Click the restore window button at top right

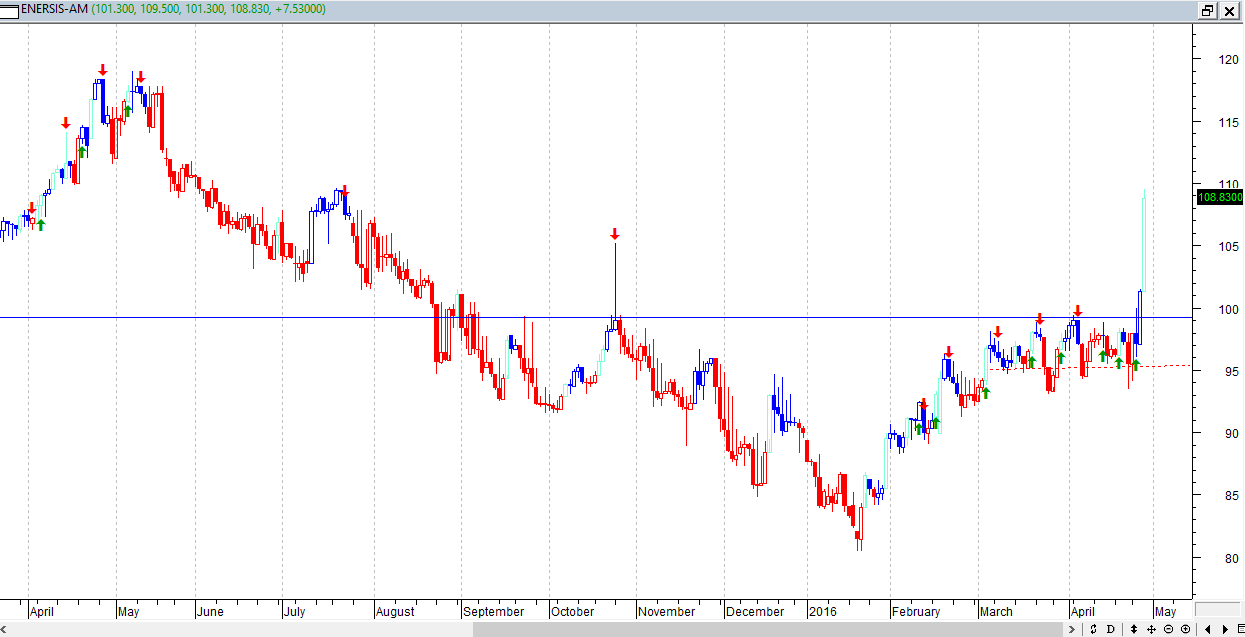(1207, 10)
